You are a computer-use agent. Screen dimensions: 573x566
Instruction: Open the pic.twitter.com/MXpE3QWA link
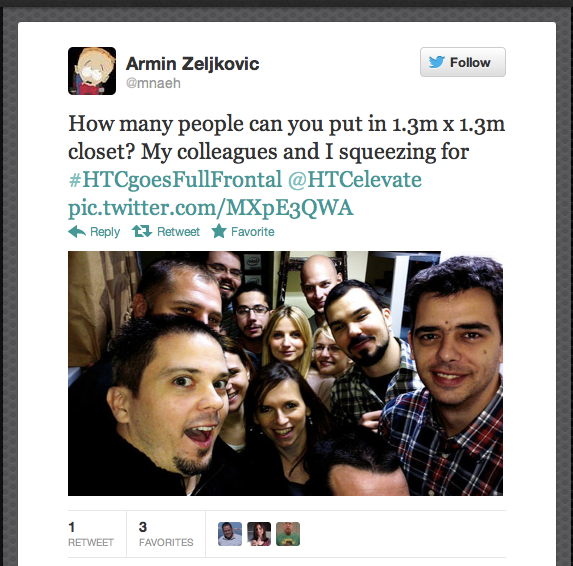click(210, 208)
